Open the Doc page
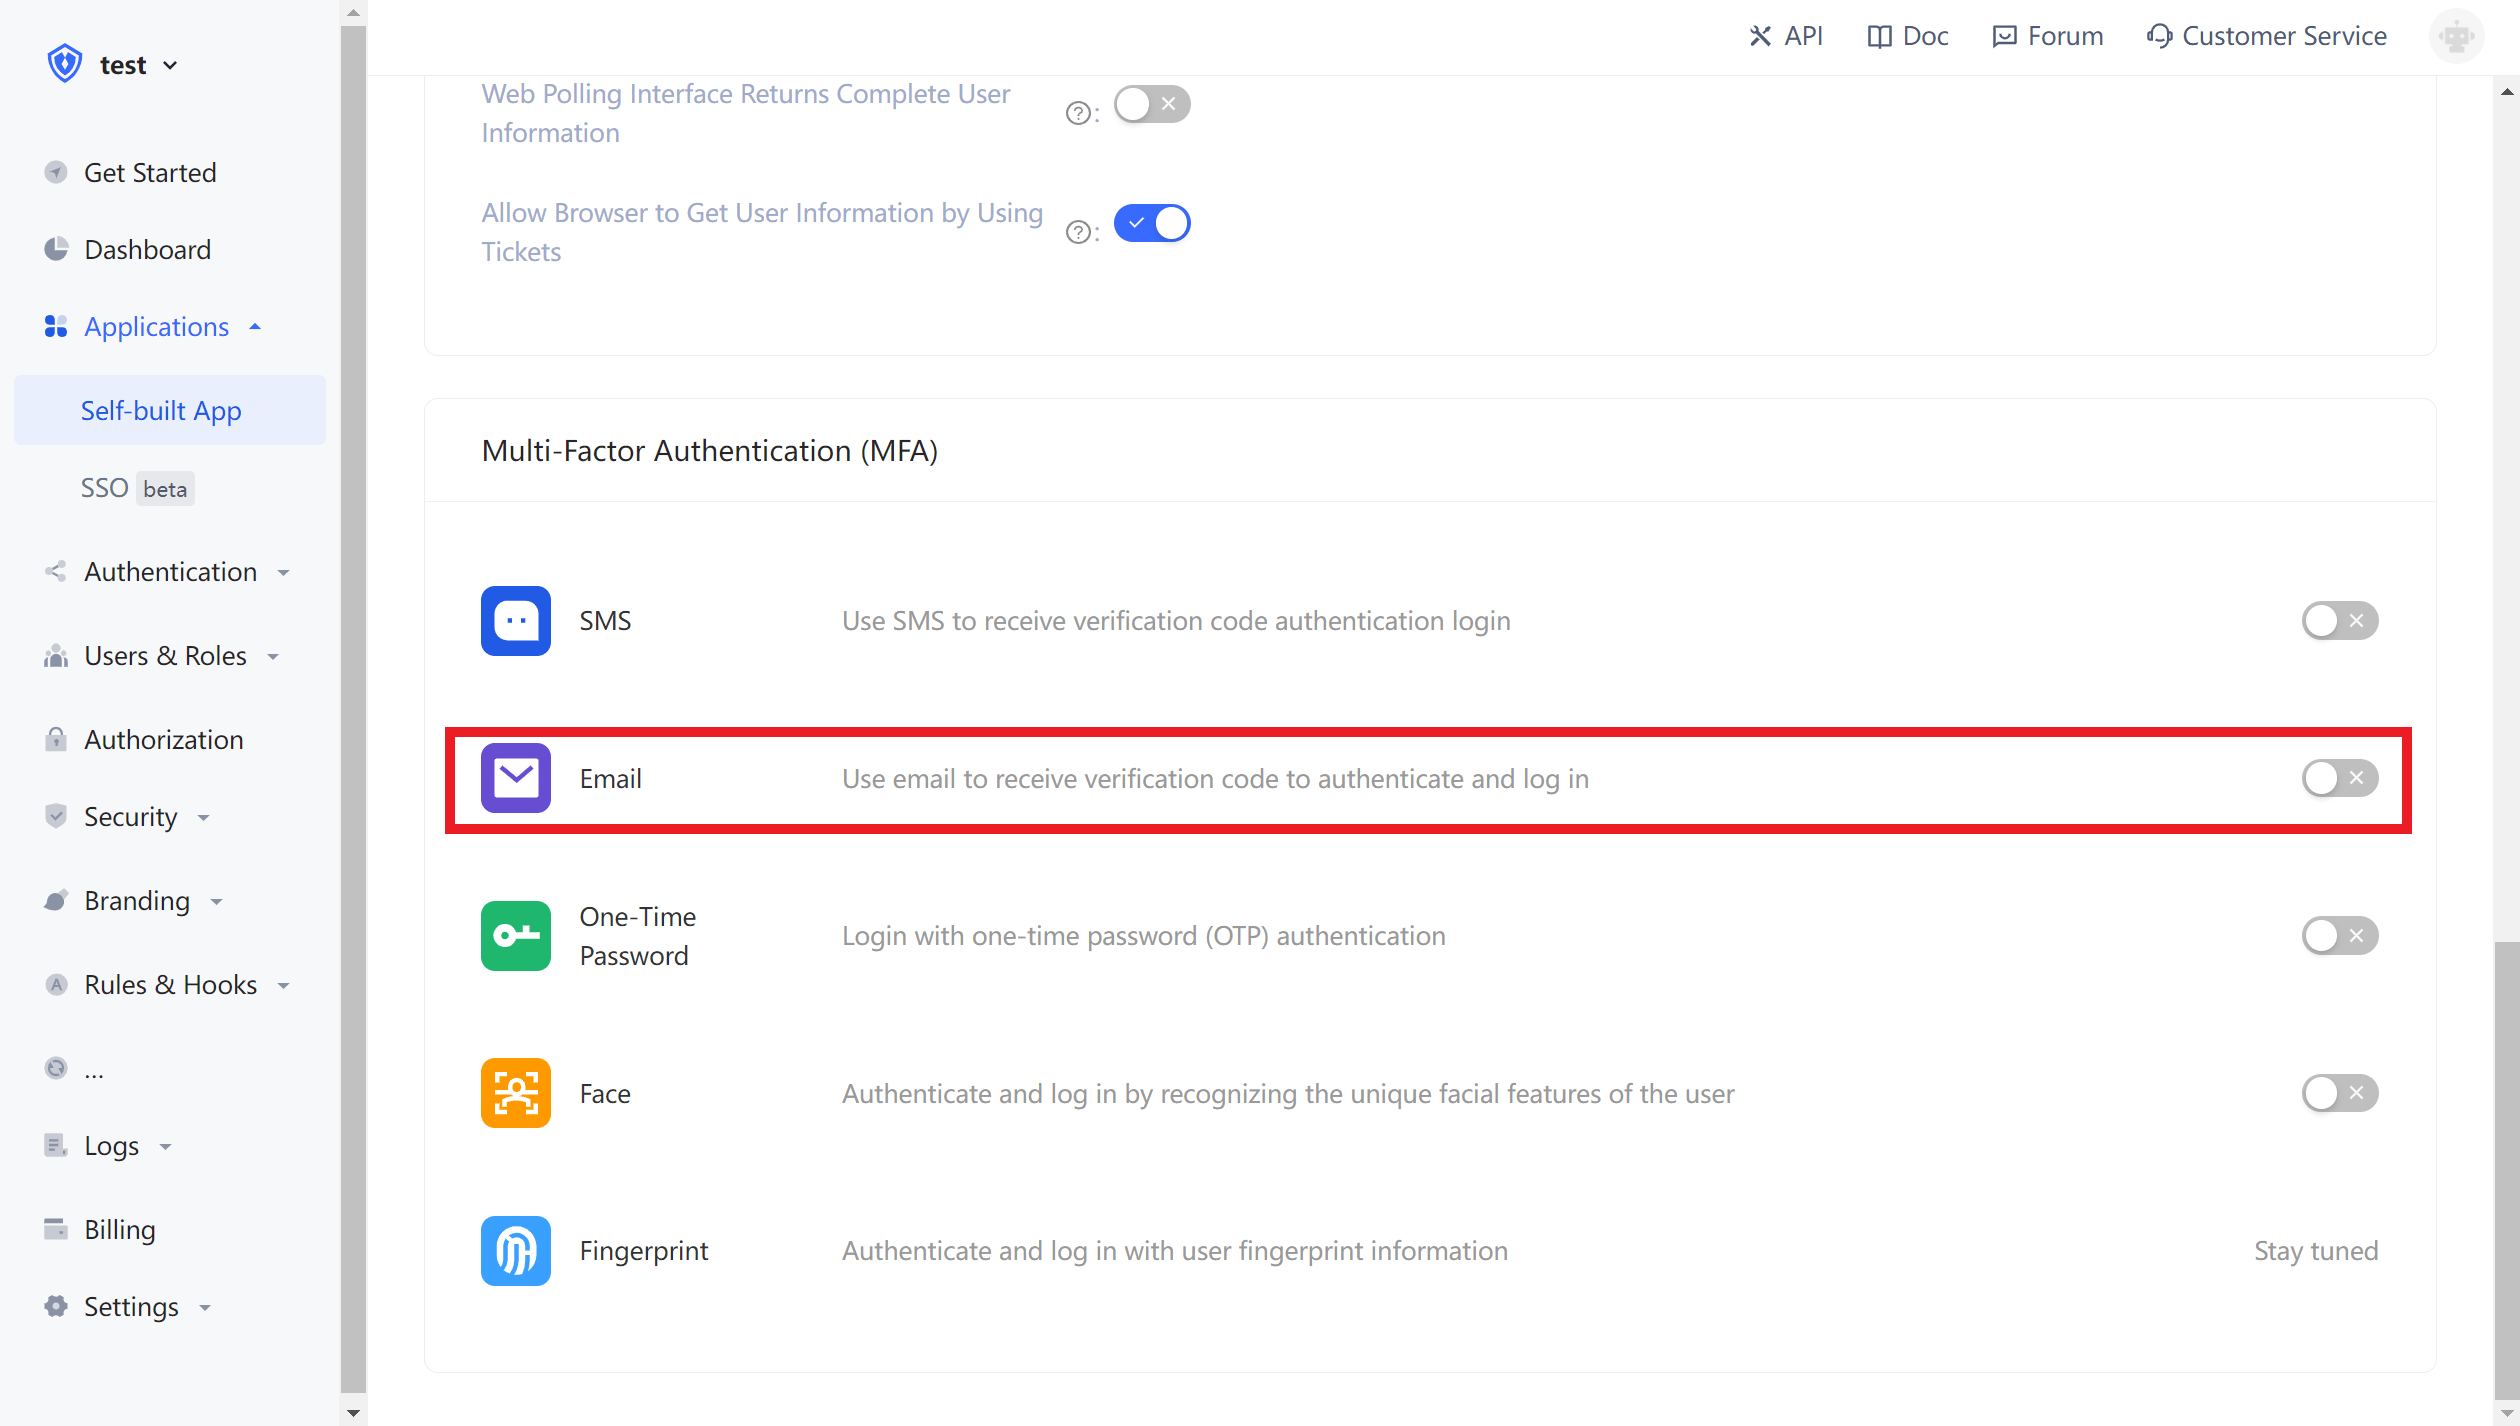This screenshot has width=2520, height=1426. tap(1906, 35)
